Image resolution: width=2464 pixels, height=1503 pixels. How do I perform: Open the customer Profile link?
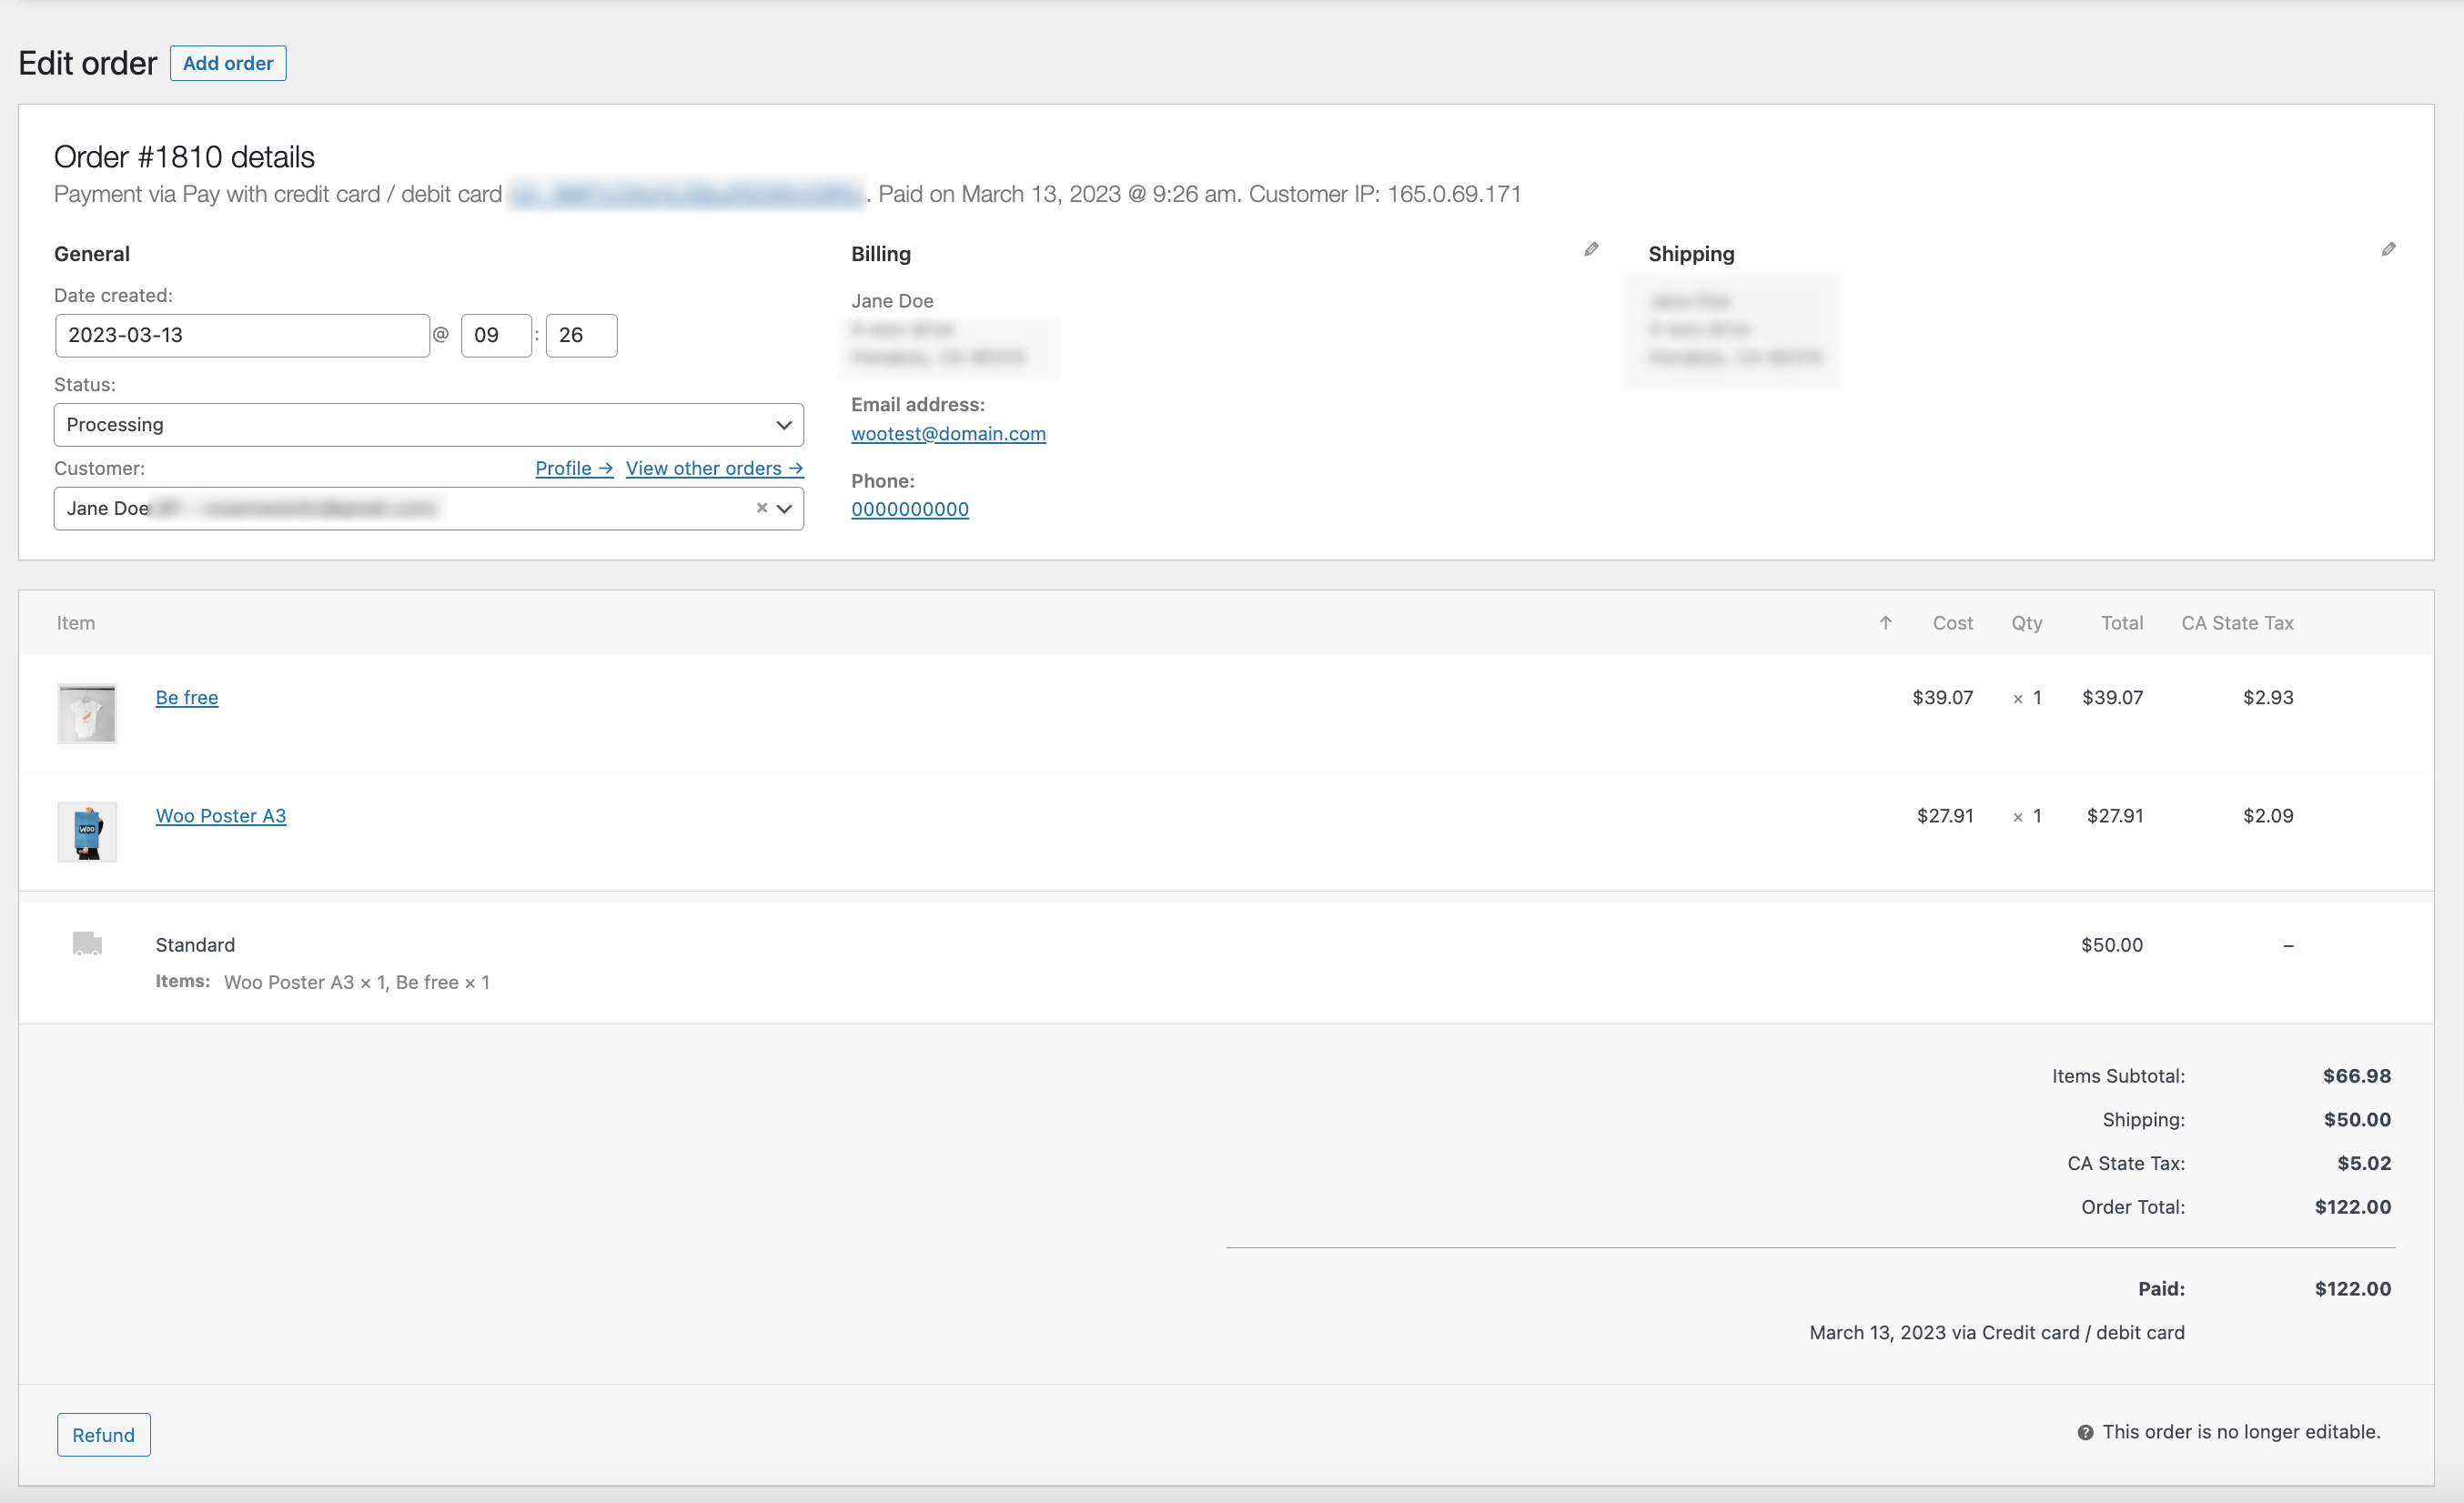[573, 468]
